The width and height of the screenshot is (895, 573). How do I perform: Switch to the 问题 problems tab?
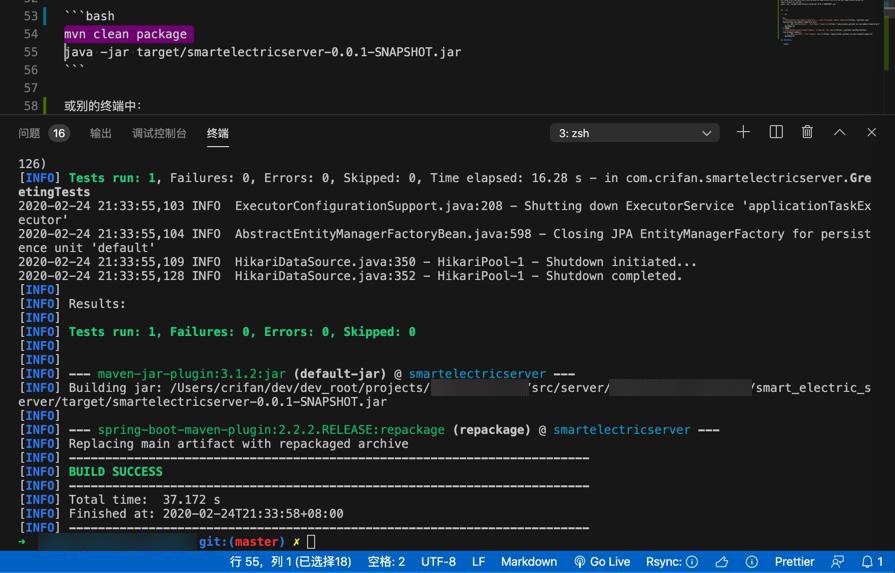click(x=29, y=133)
